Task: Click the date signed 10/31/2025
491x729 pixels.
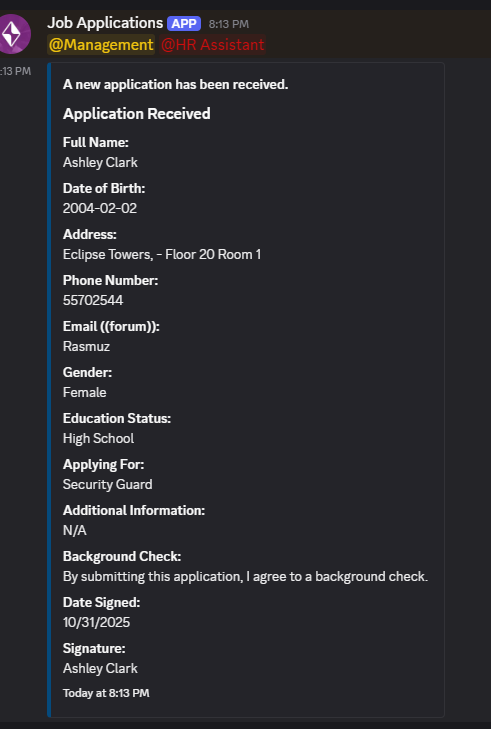Action: (x=97, y=623)
